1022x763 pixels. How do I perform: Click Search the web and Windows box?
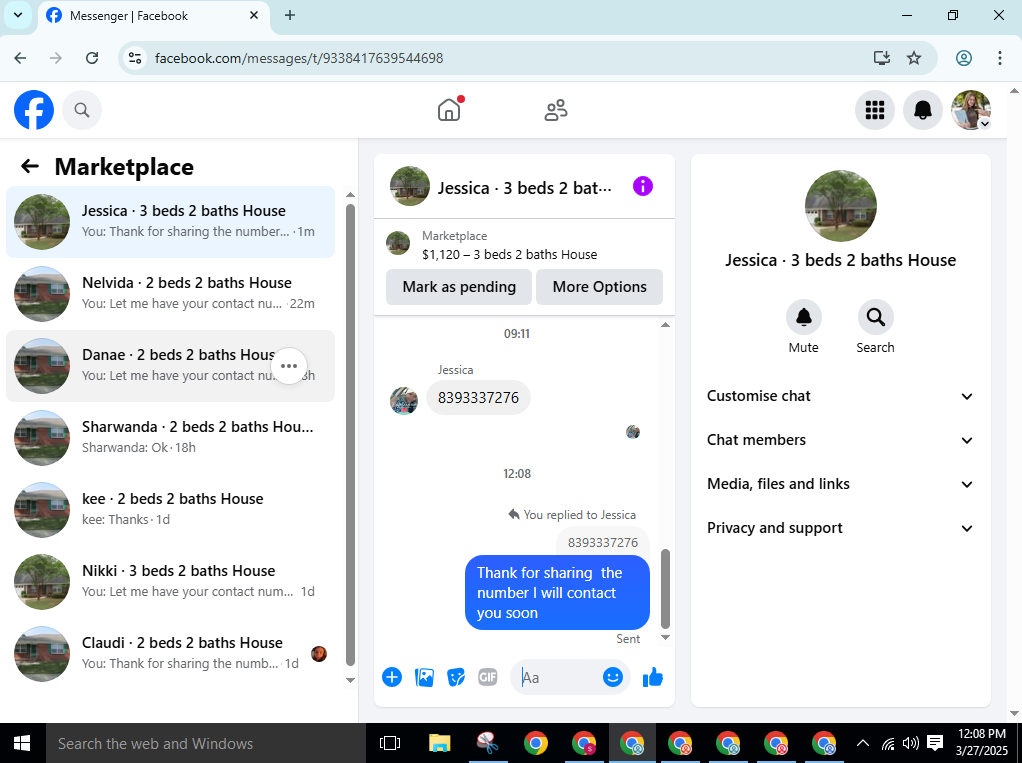205,743
